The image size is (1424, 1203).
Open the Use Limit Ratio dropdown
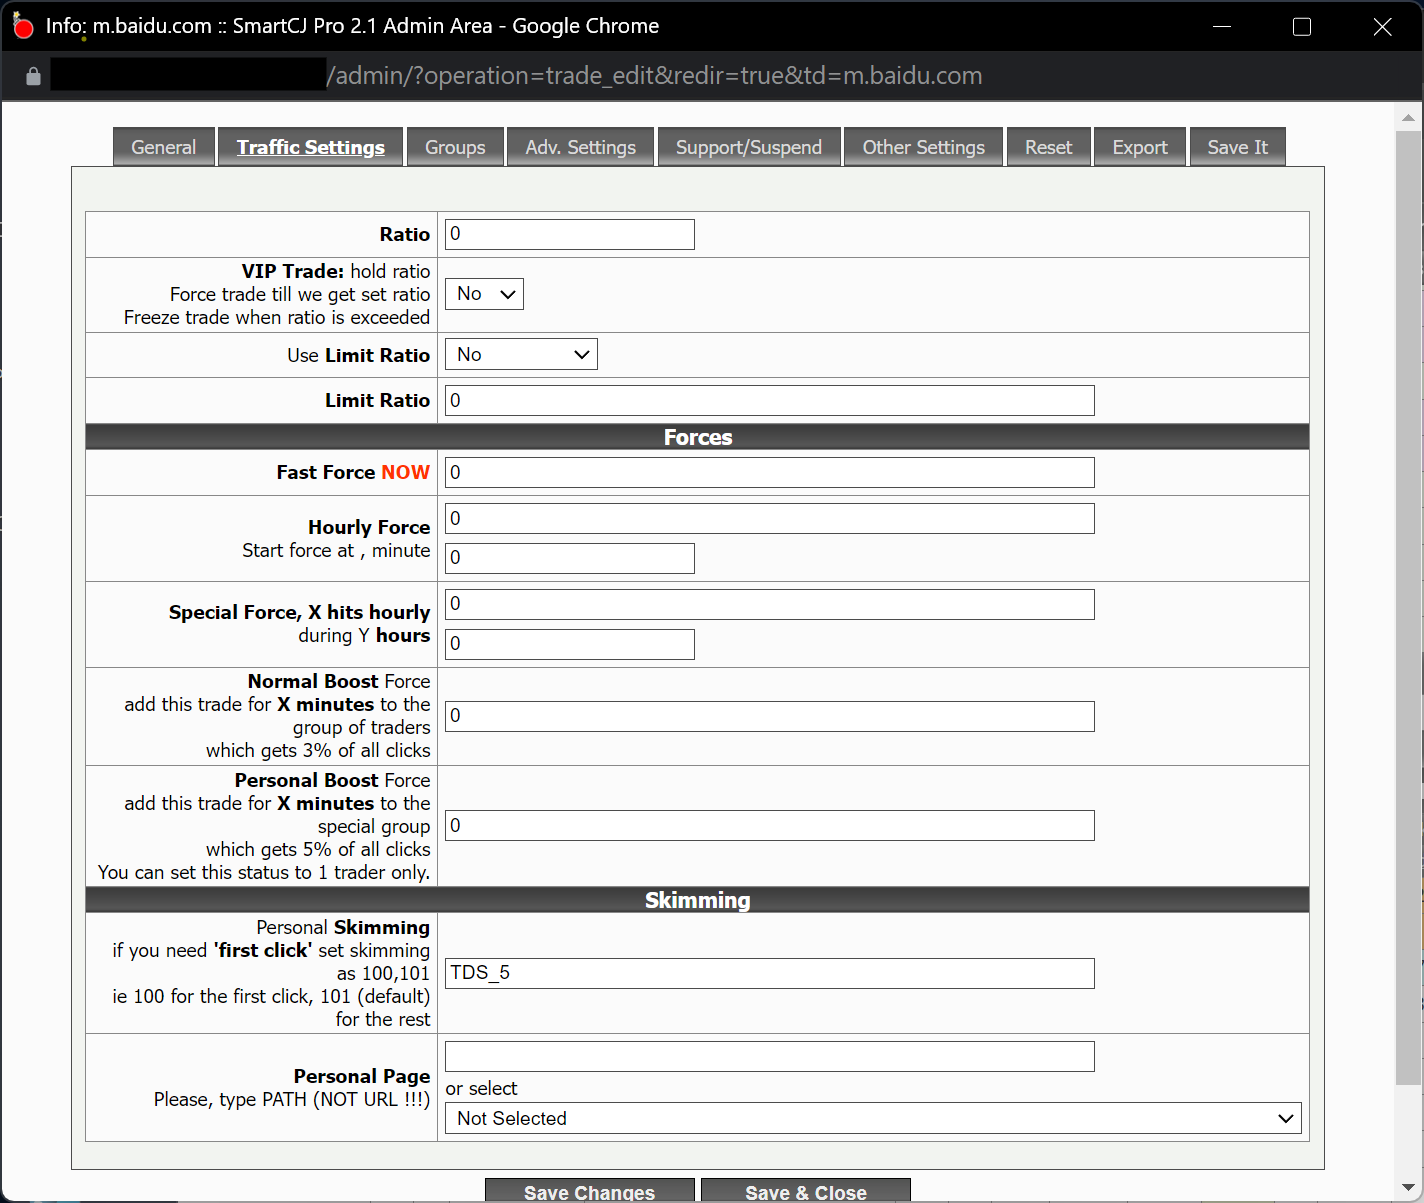521,354
